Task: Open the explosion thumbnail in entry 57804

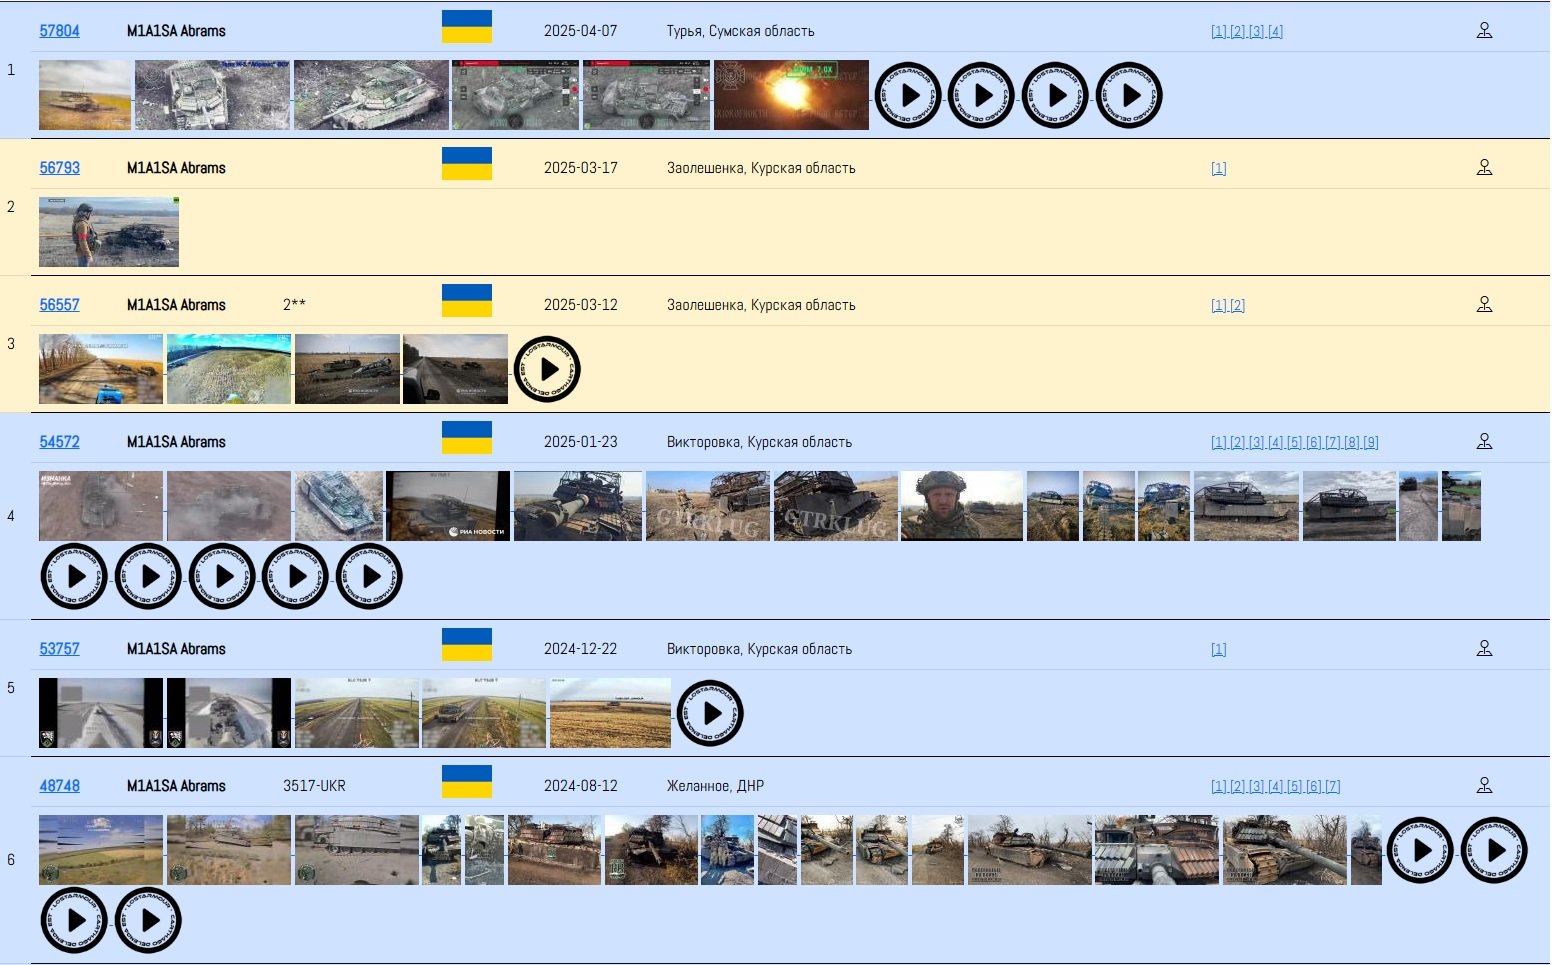Action: (x=791, y=95)
